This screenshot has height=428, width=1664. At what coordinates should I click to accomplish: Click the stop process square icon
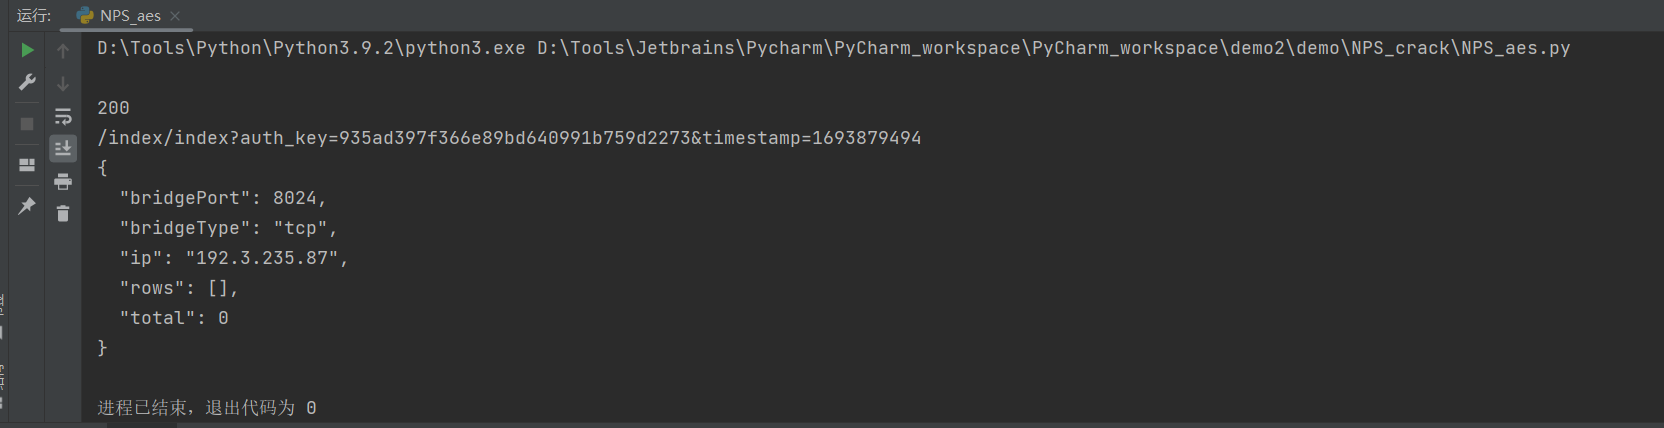[x=27, y=124]
